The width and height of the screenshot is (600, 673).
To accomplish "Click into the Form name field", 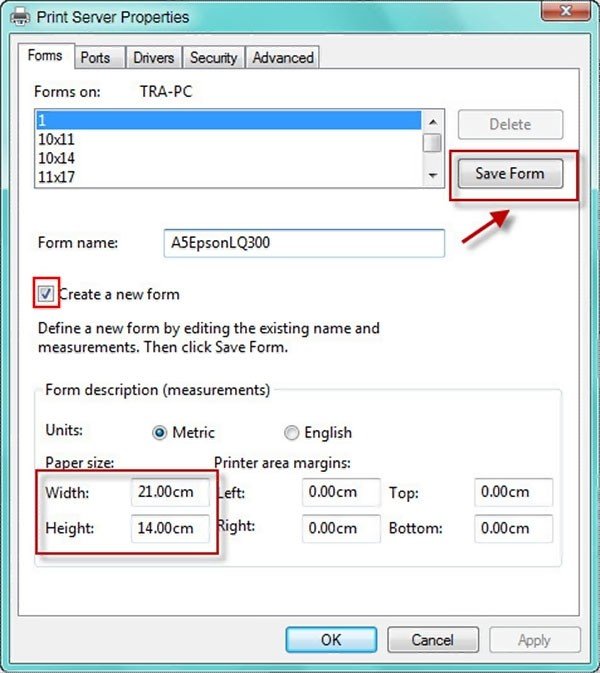I will (x=304, y=243).
